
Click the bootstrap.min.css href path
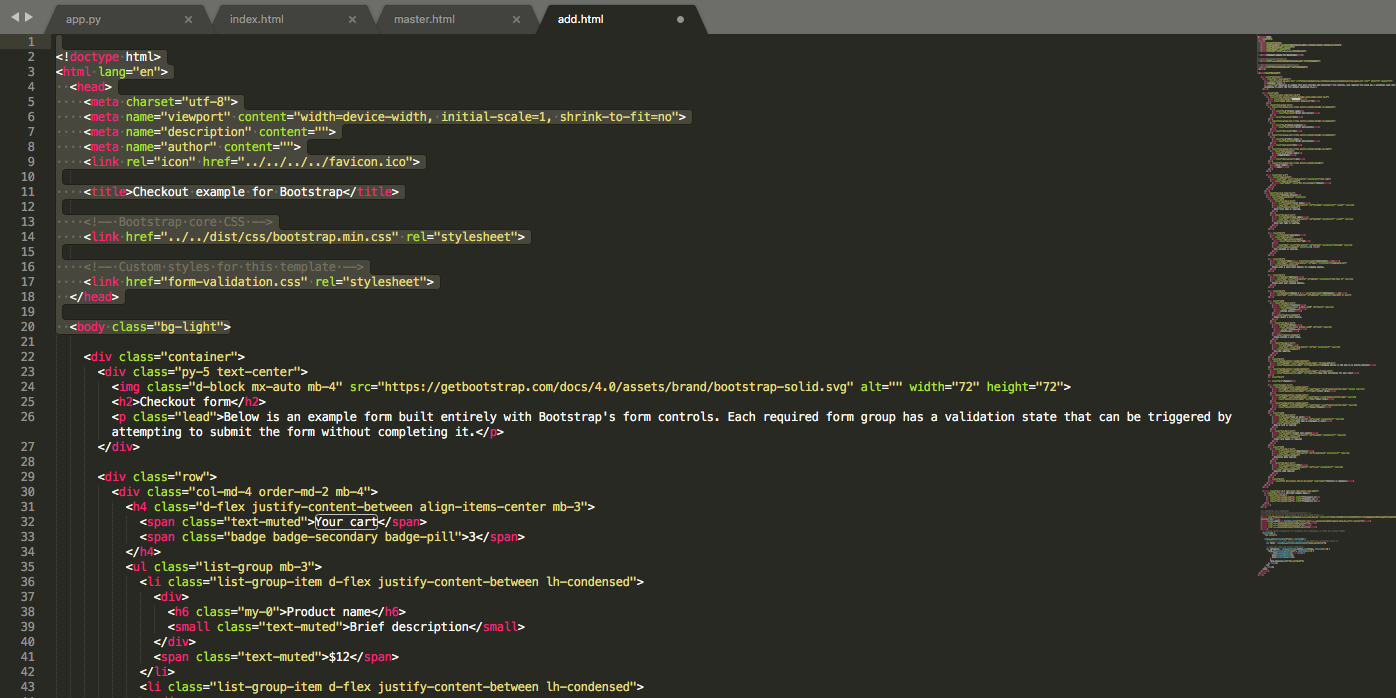(280, 237)
